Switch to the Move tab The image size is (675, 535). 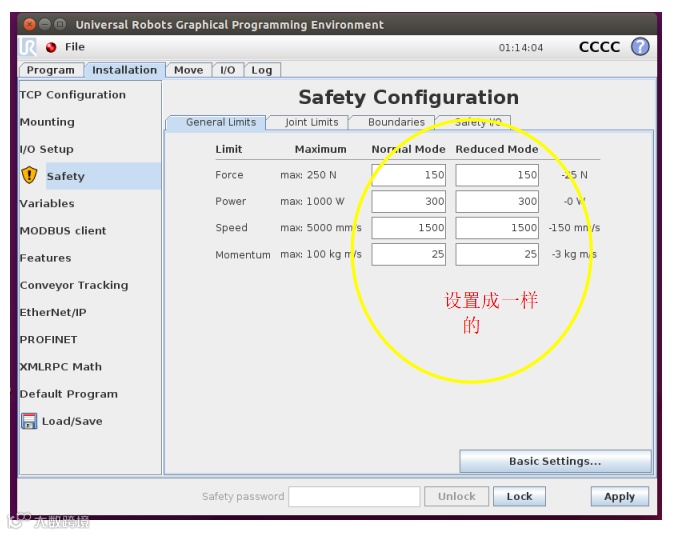pos(189,70)
